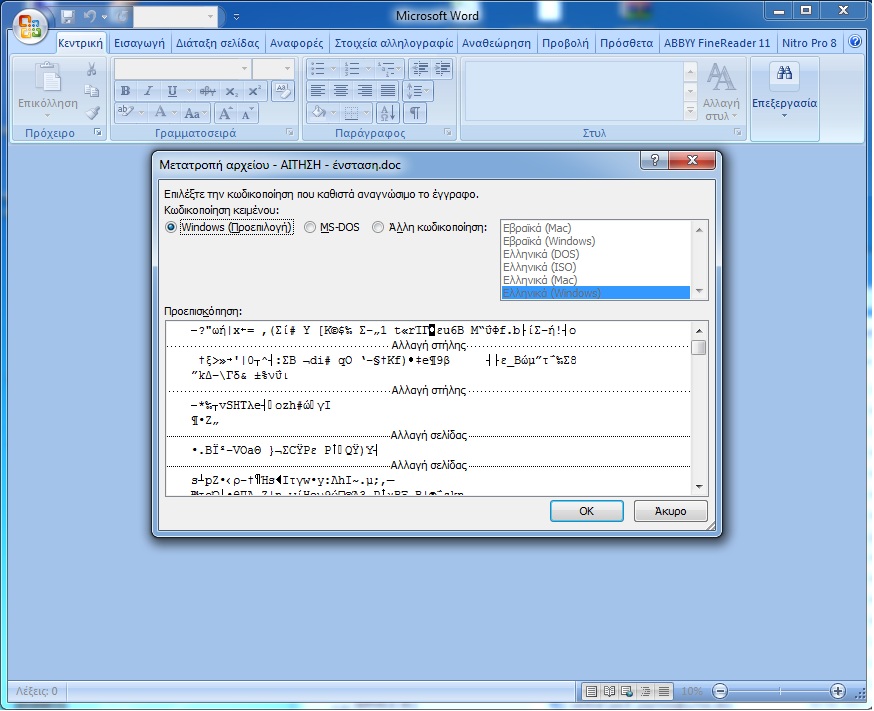Open Γραμματοσειρά dialog launcher
874x711 pixels.
pyautogui.click(x=290, y=132)
